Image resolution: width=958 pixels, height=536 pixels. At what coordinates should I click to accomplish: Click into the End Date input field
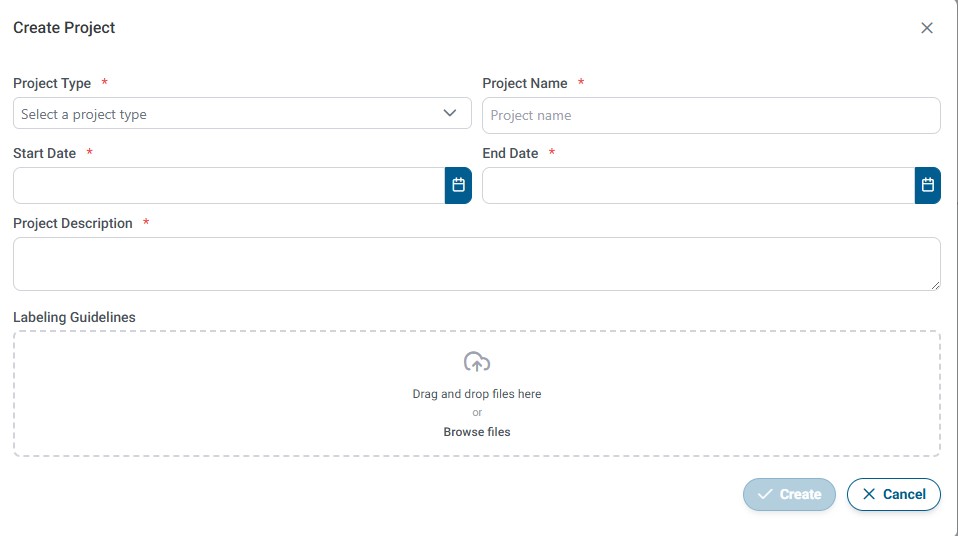pyautogui.click(x=697, y=185)
